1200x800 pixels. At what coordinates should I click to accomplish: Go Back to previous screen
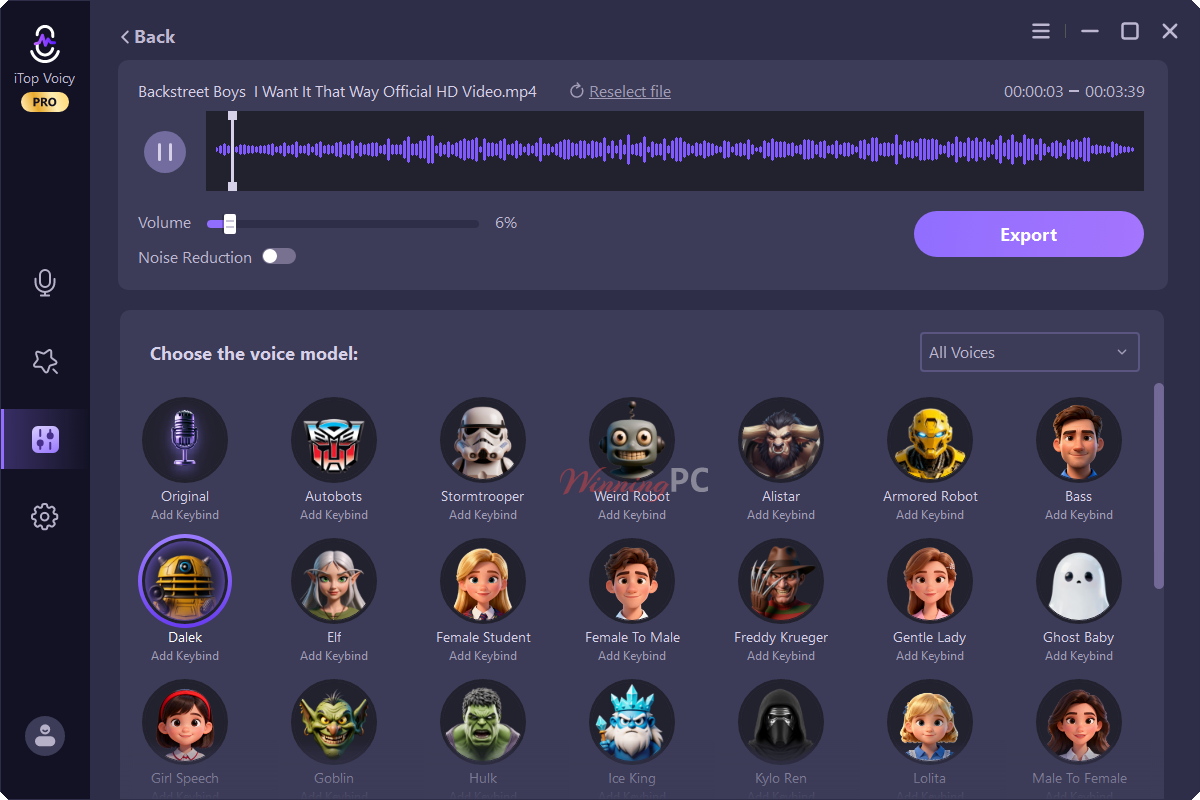coord(147,37)
